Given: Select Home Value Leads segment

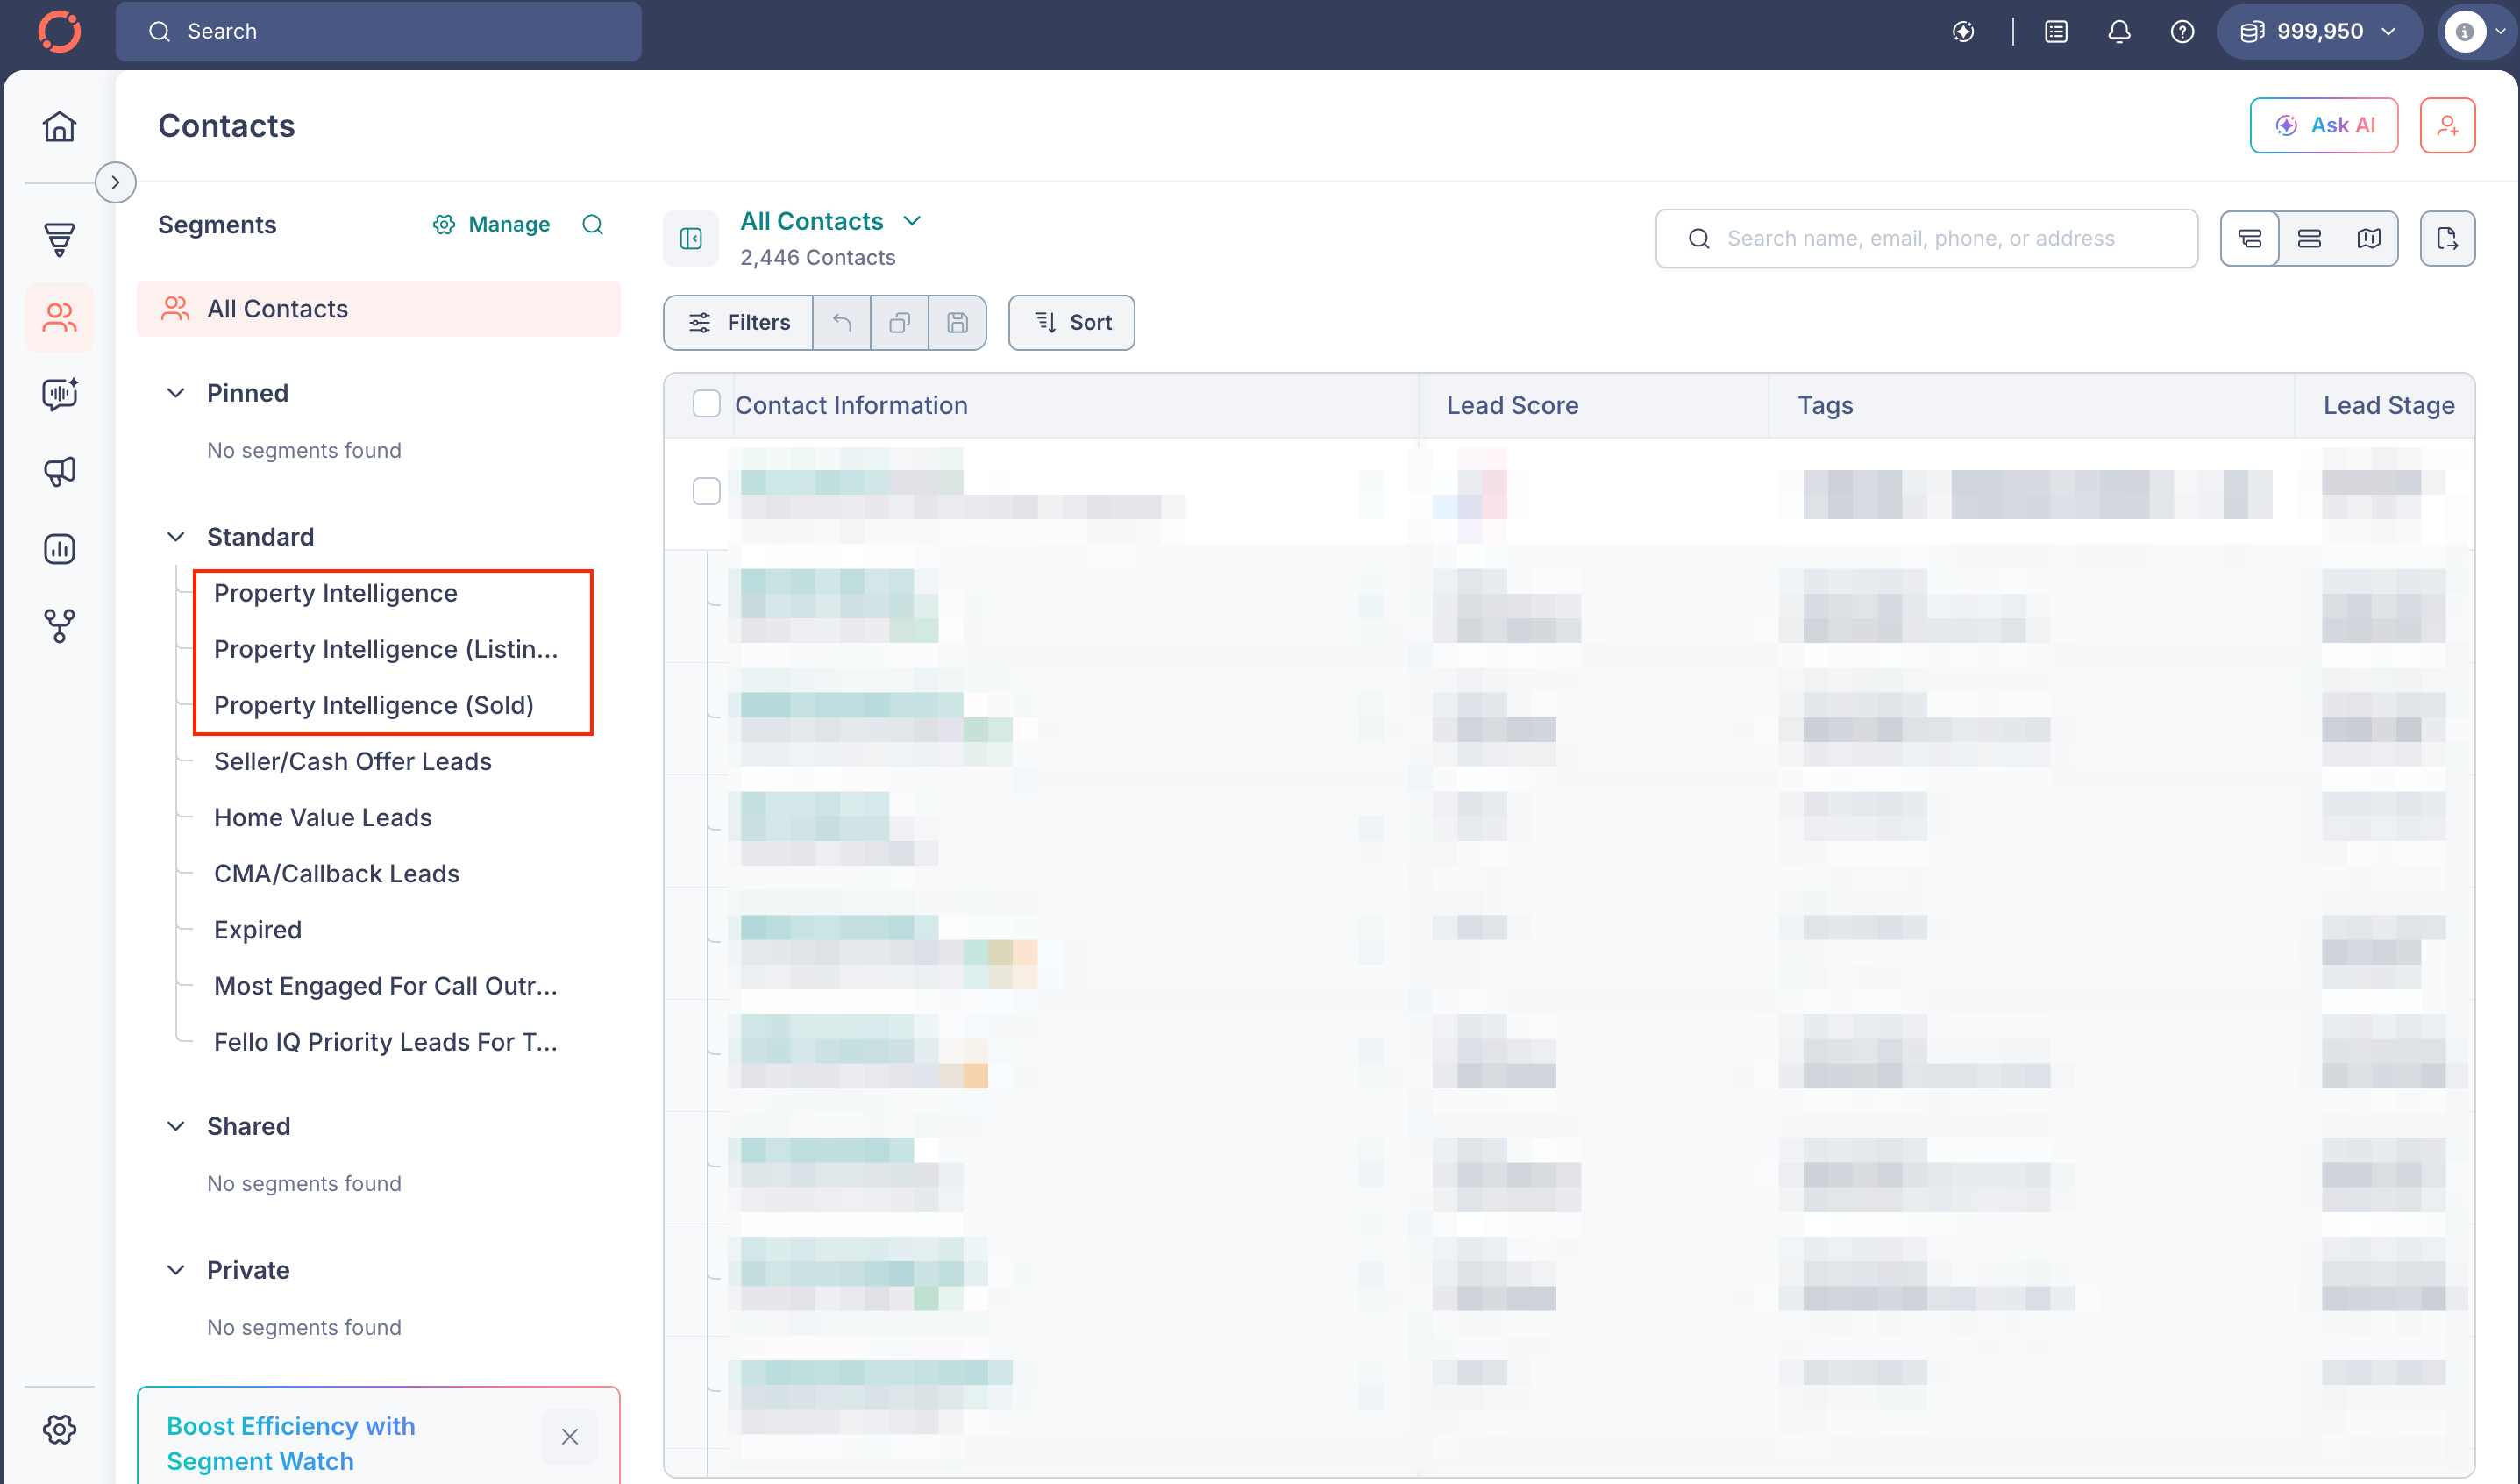Looking at the screenshot, I should (322, 817).
